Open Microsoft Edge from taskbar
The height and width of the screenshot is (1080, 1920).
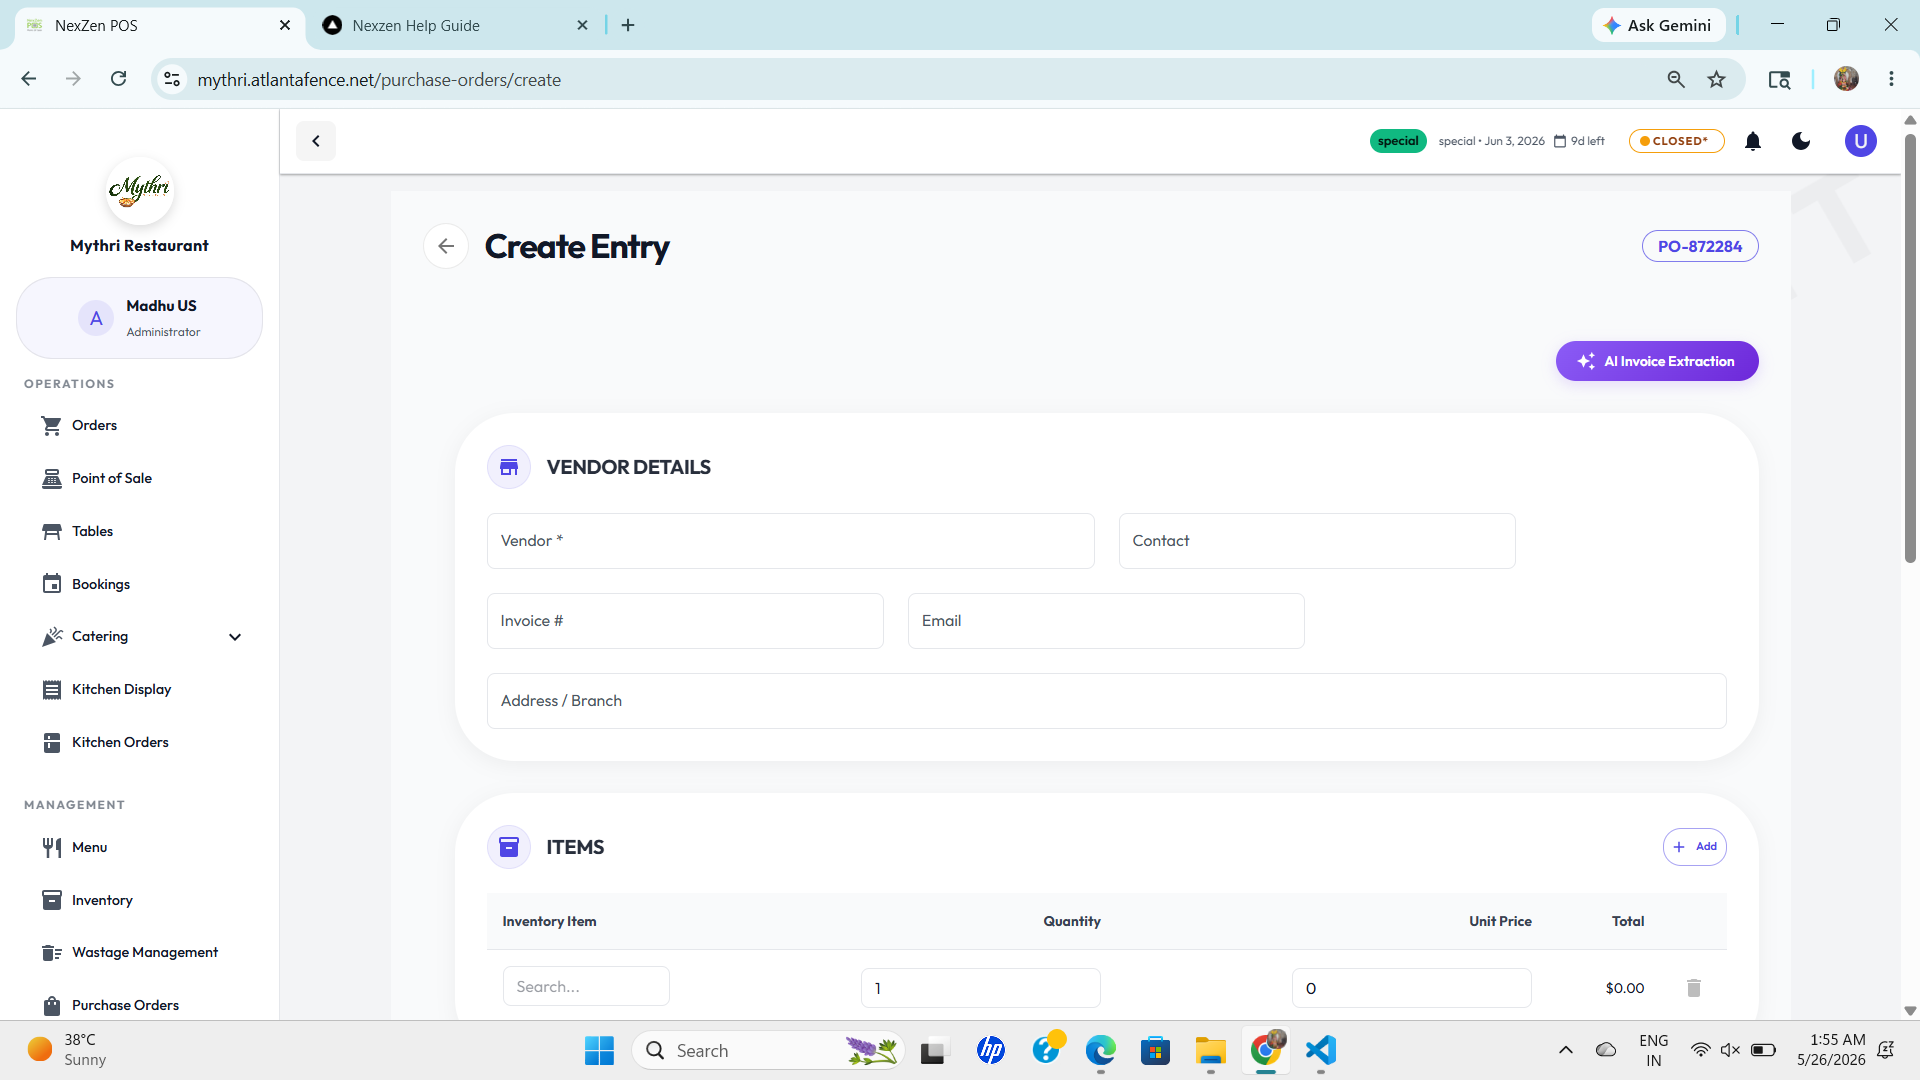[1101, 1050]
